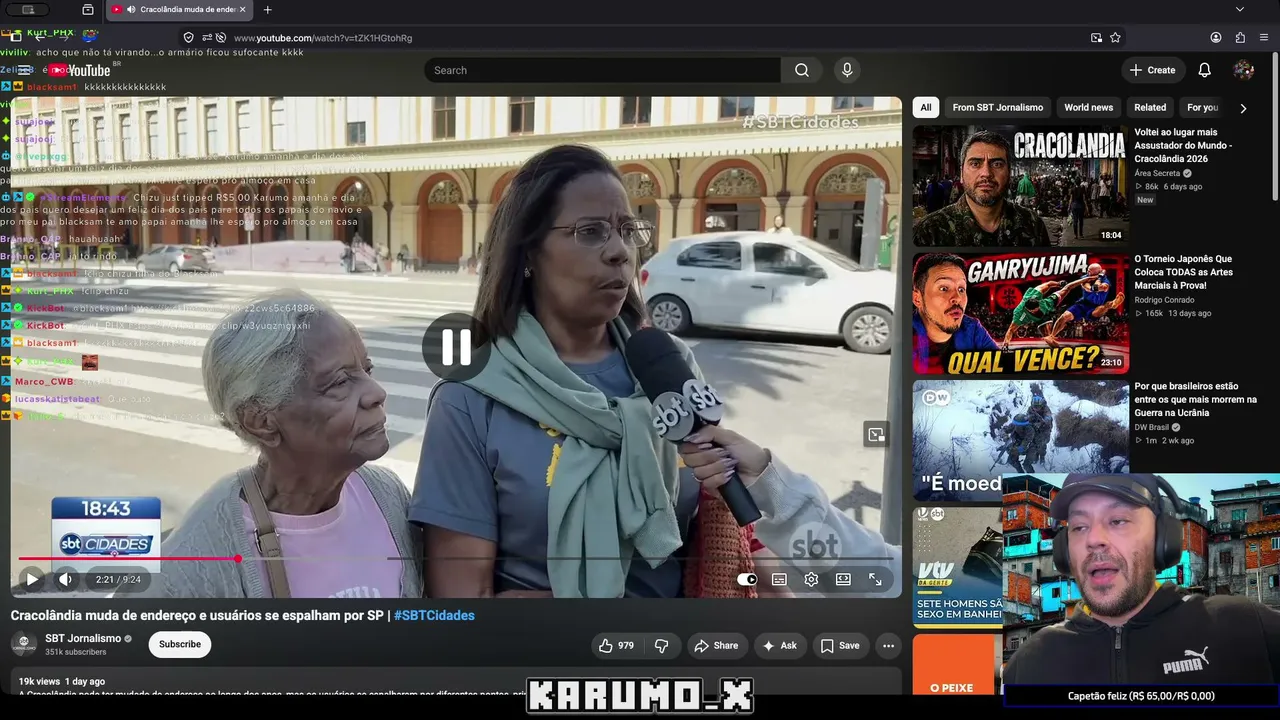Open Cracolândia 2026 video thumbnail
1280x720 pixels.
[x=1020, y=186]
